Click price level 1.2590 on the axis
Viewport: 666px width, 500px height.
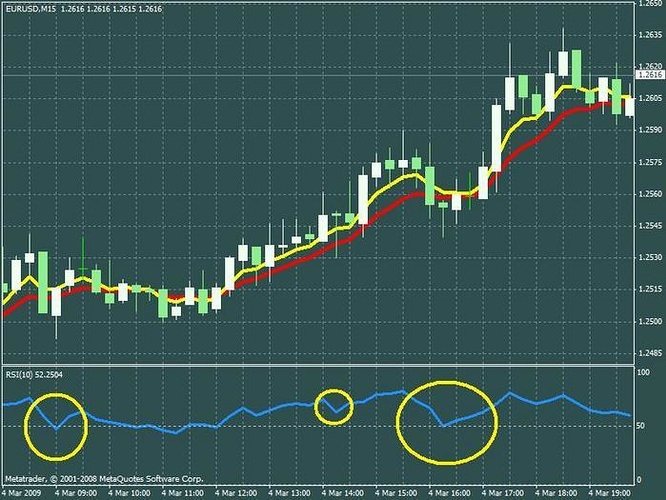pyautogui.click(x=650, y=130)
